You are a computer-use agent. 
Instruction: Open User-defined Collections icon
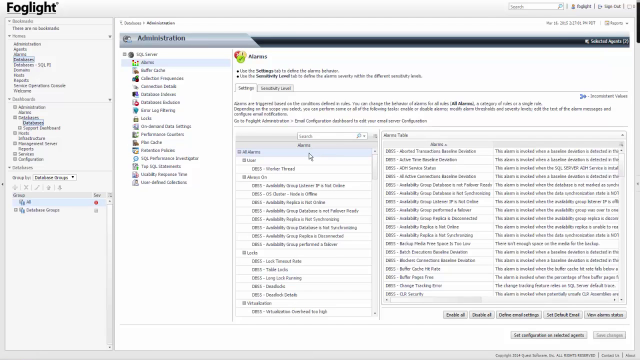coord(136,182)
